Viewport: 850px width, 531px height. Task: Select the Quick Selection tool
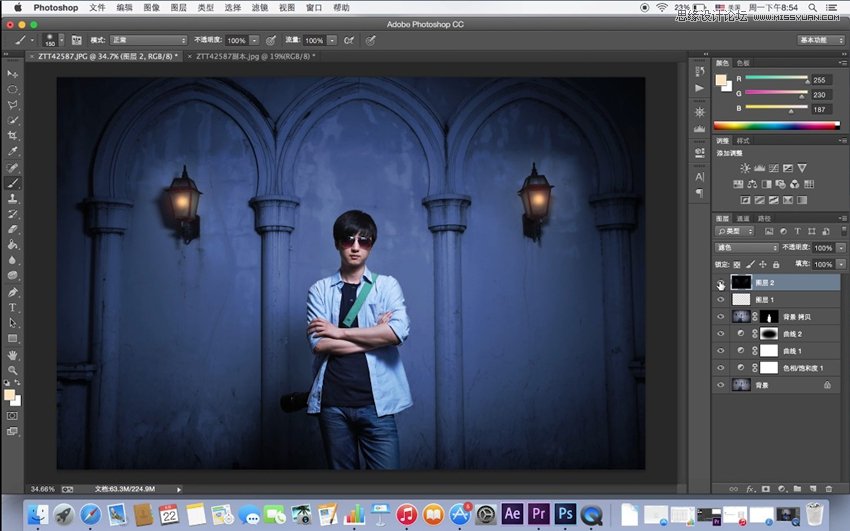12,120
